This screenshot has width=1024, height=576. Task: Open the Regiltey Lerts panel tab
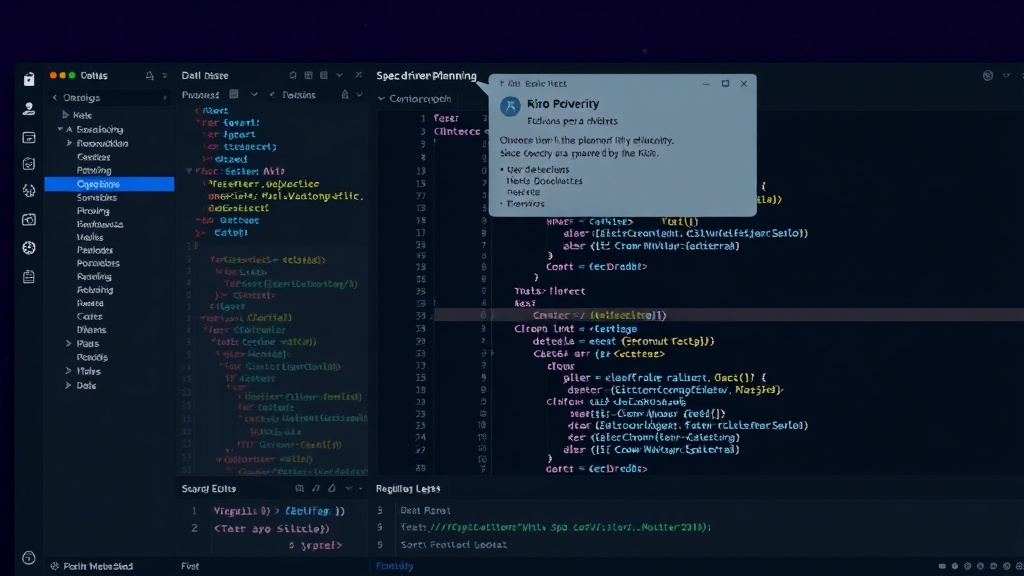click(x=408, y=488)
